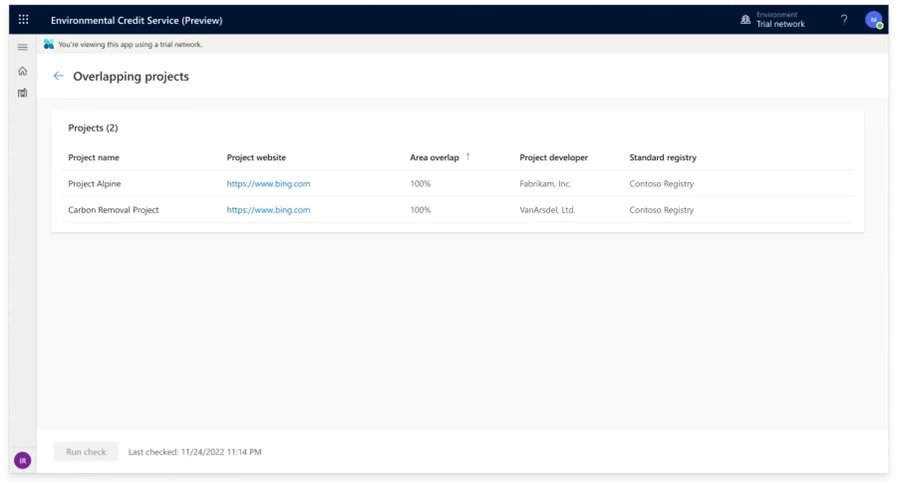Click the Project developer column header

pyautogui.click(x=553, y=157)
